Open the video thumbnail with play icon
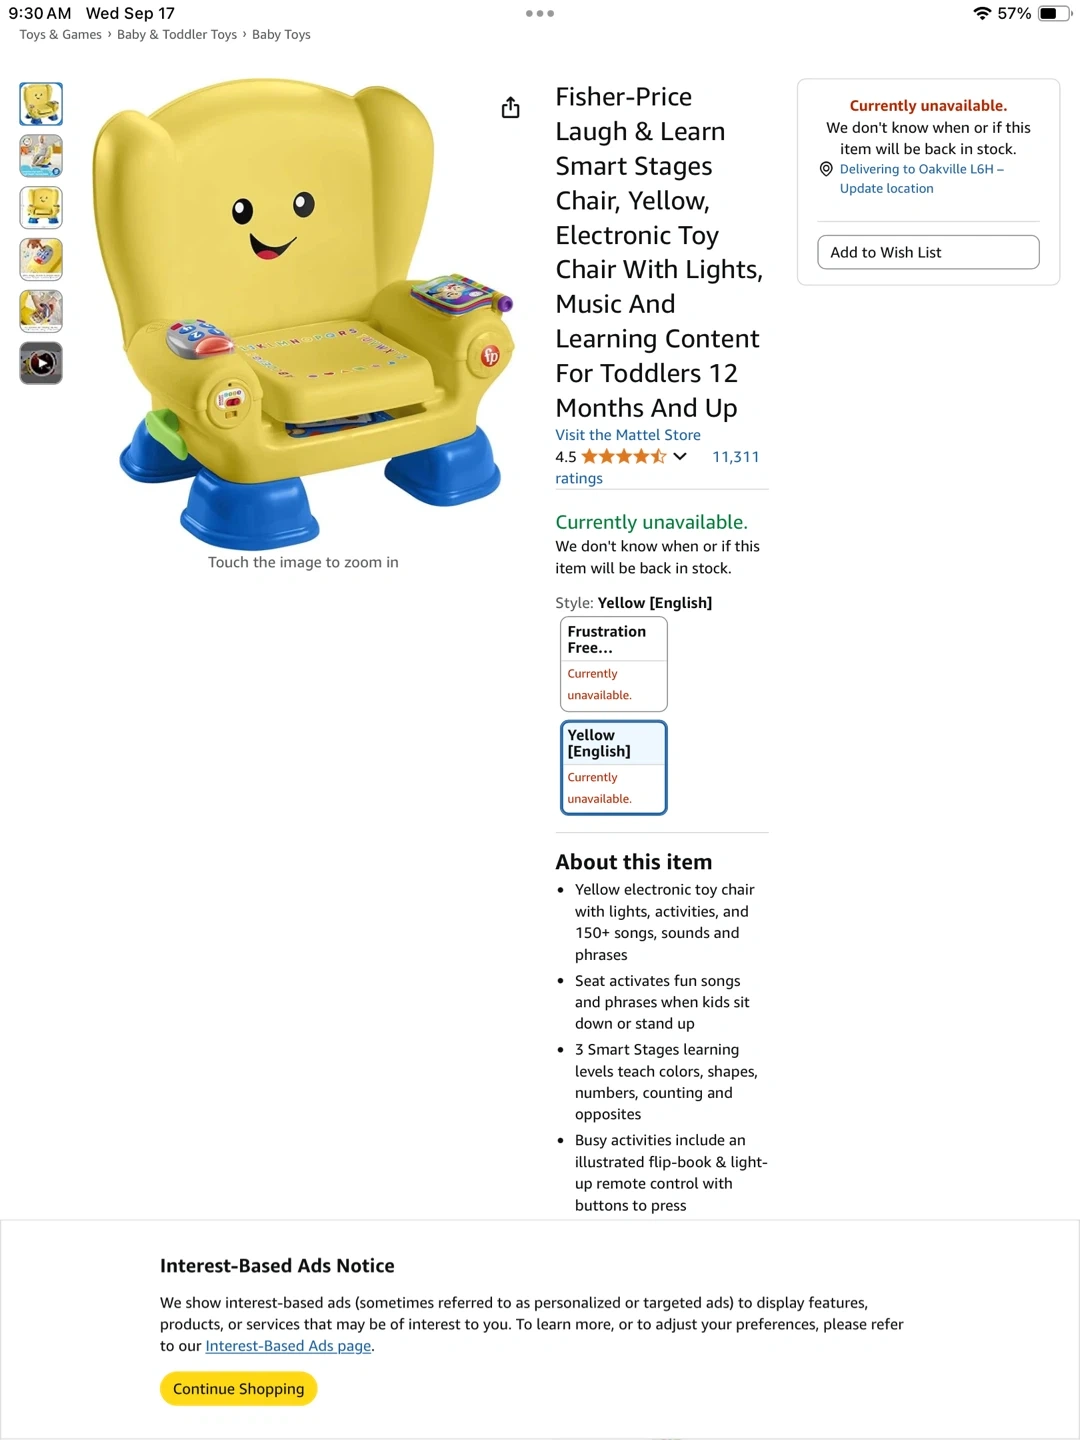The height and width of the screenshot is (1440, 1080). point(41,363)
